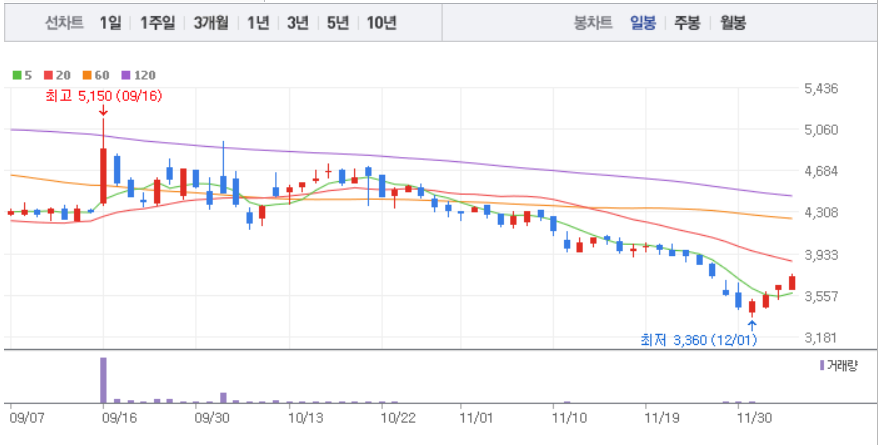Screen dimensions: 878x445
Task: Click the large 09/16 volume bar
Action: [x=103, y=380]
